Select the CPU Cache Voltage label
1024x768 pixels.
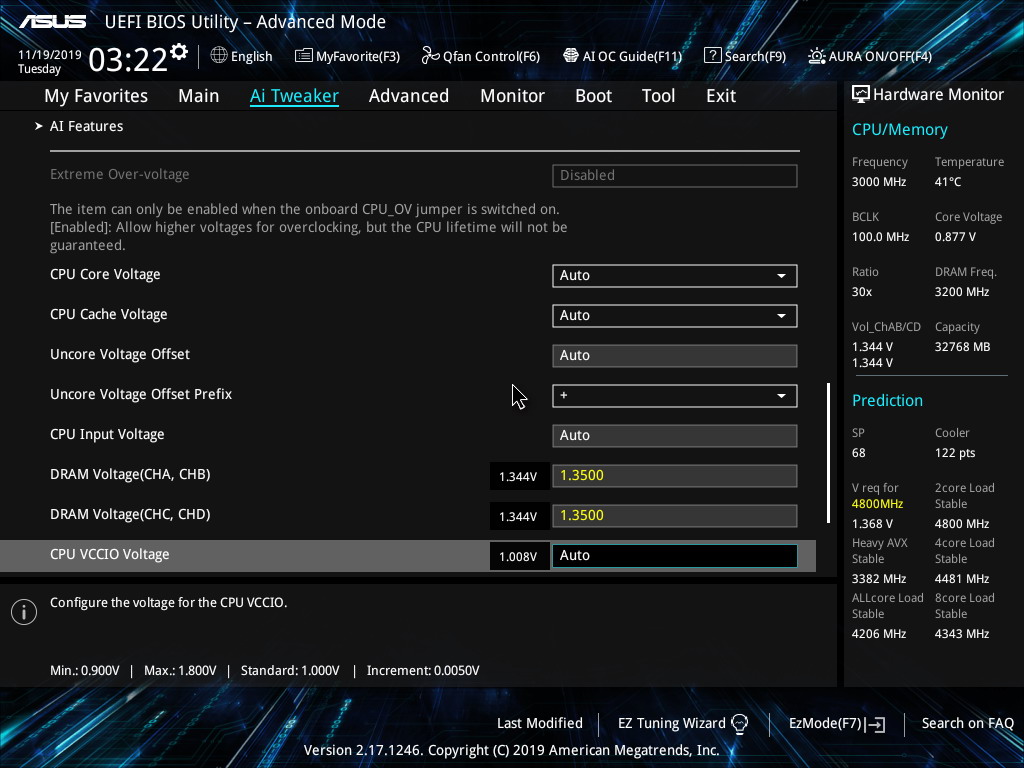(108, 314)
